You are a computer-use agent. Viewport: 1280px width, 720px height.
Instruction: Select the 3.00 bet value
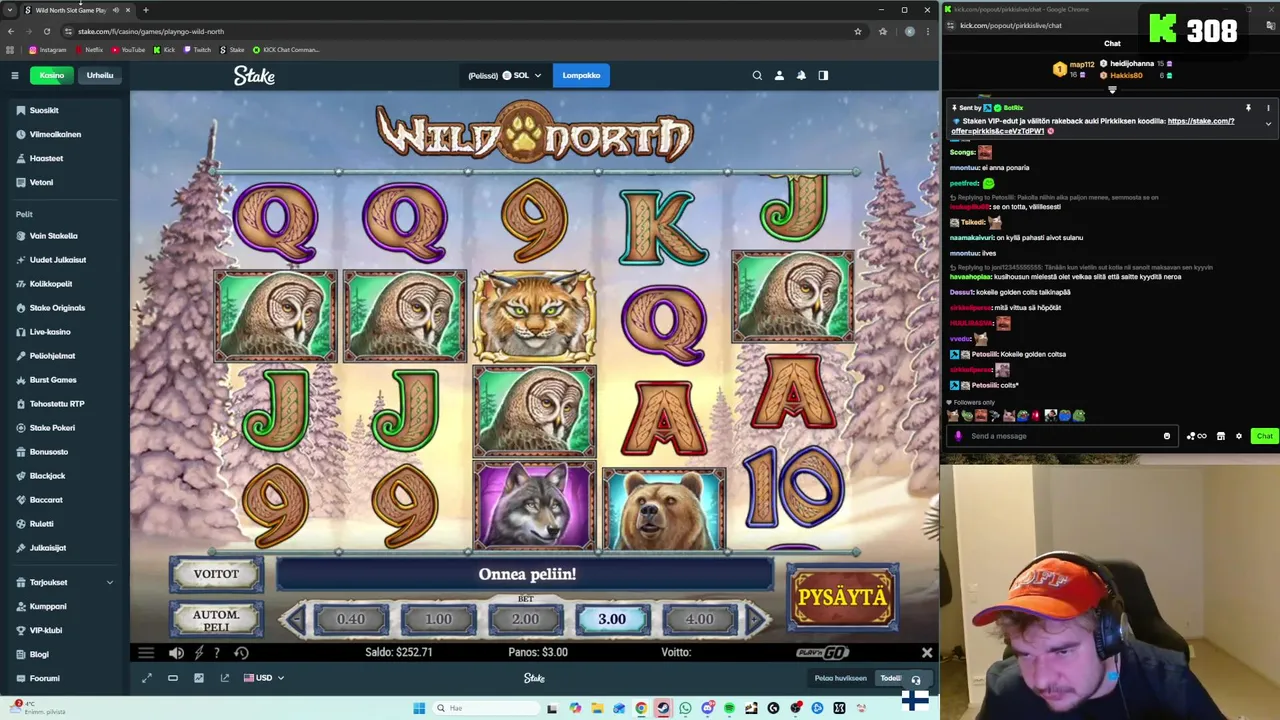[612, 620]
